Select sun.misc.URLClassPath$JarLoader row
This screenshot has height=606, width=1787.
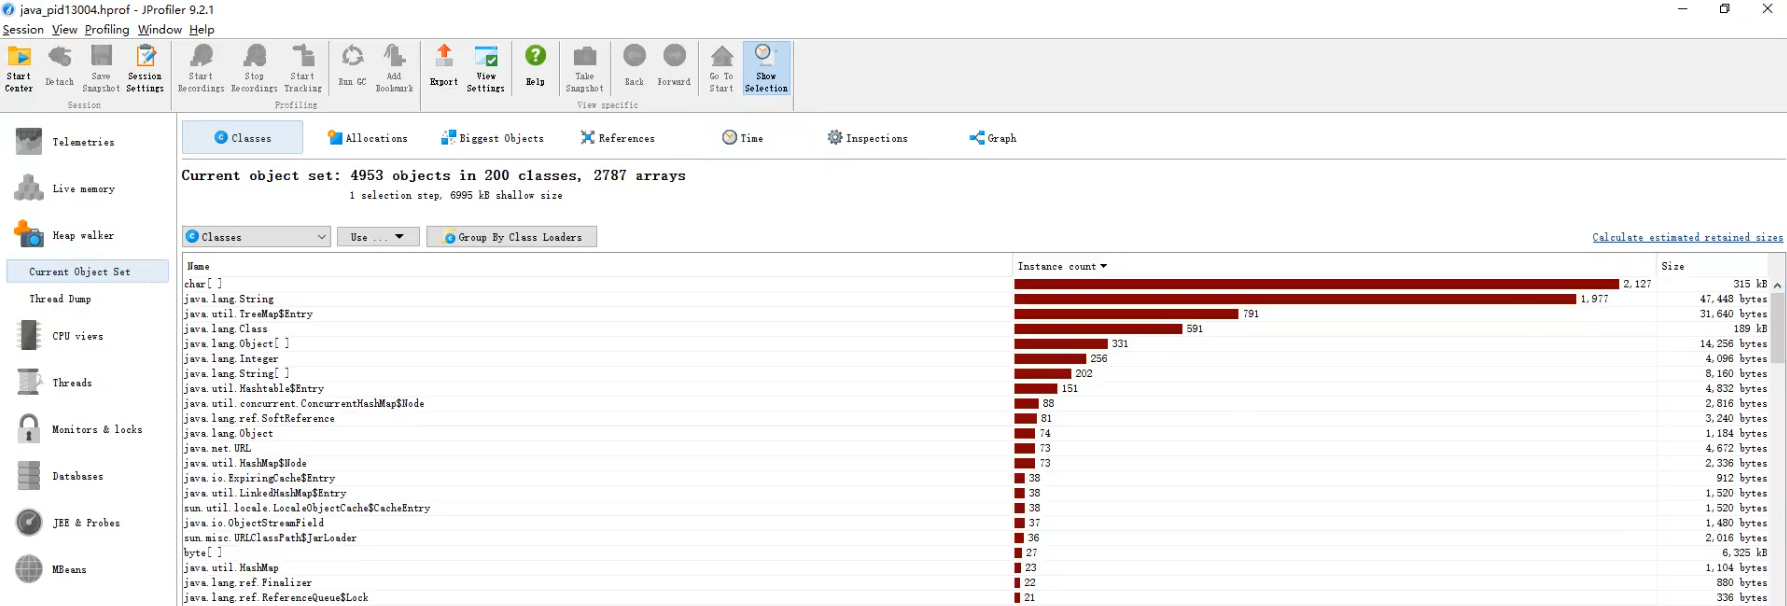pyautogui.click(x=975, y=538)
